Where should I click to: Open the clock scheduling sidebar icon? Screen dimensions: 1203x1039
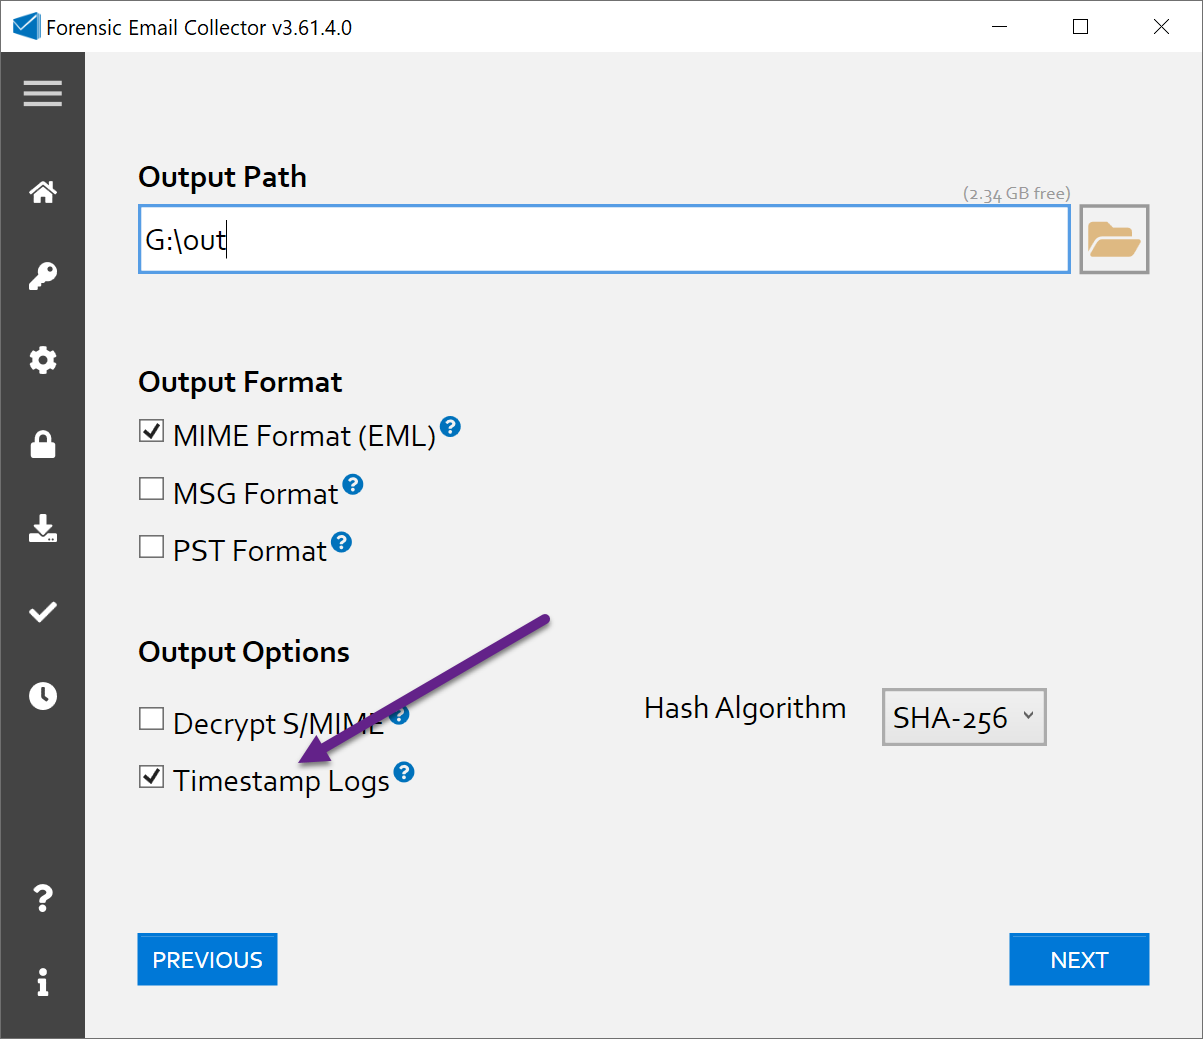pos(43,696)
